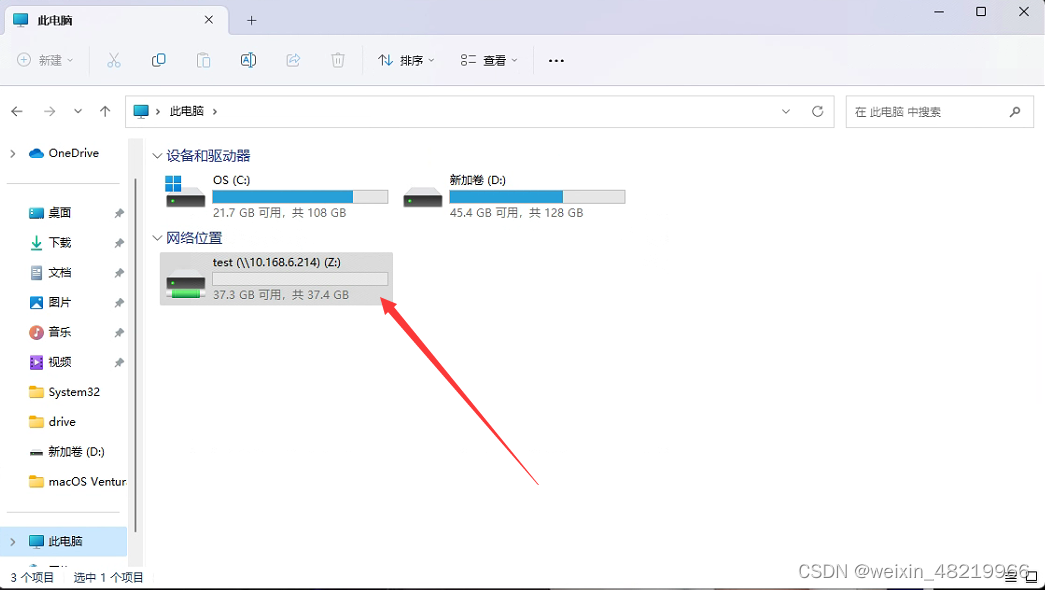Click the pin icon next to 图片
Image resolution: width=1045 pixels, height=590 pixels.
click(x=119, y=303)
